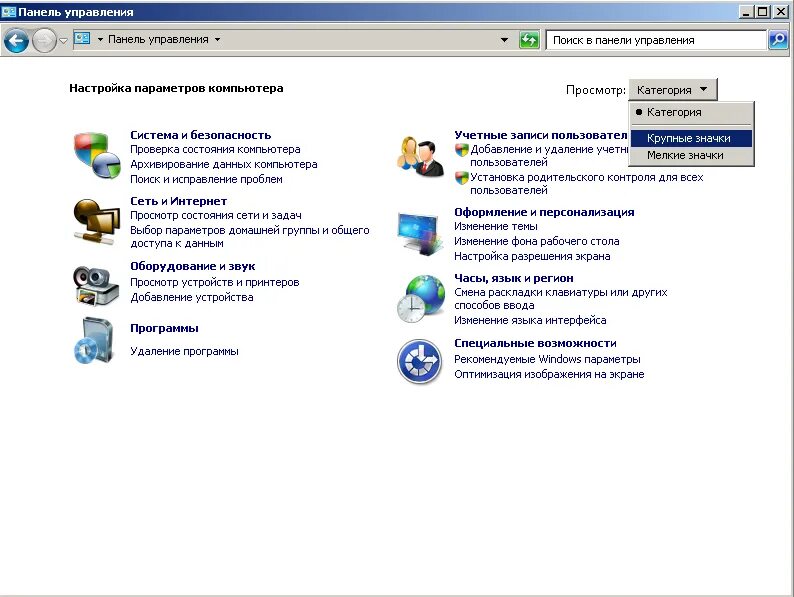The image size is (794, 597).
Task: Open Система и безопасность category
Action: 201,135
